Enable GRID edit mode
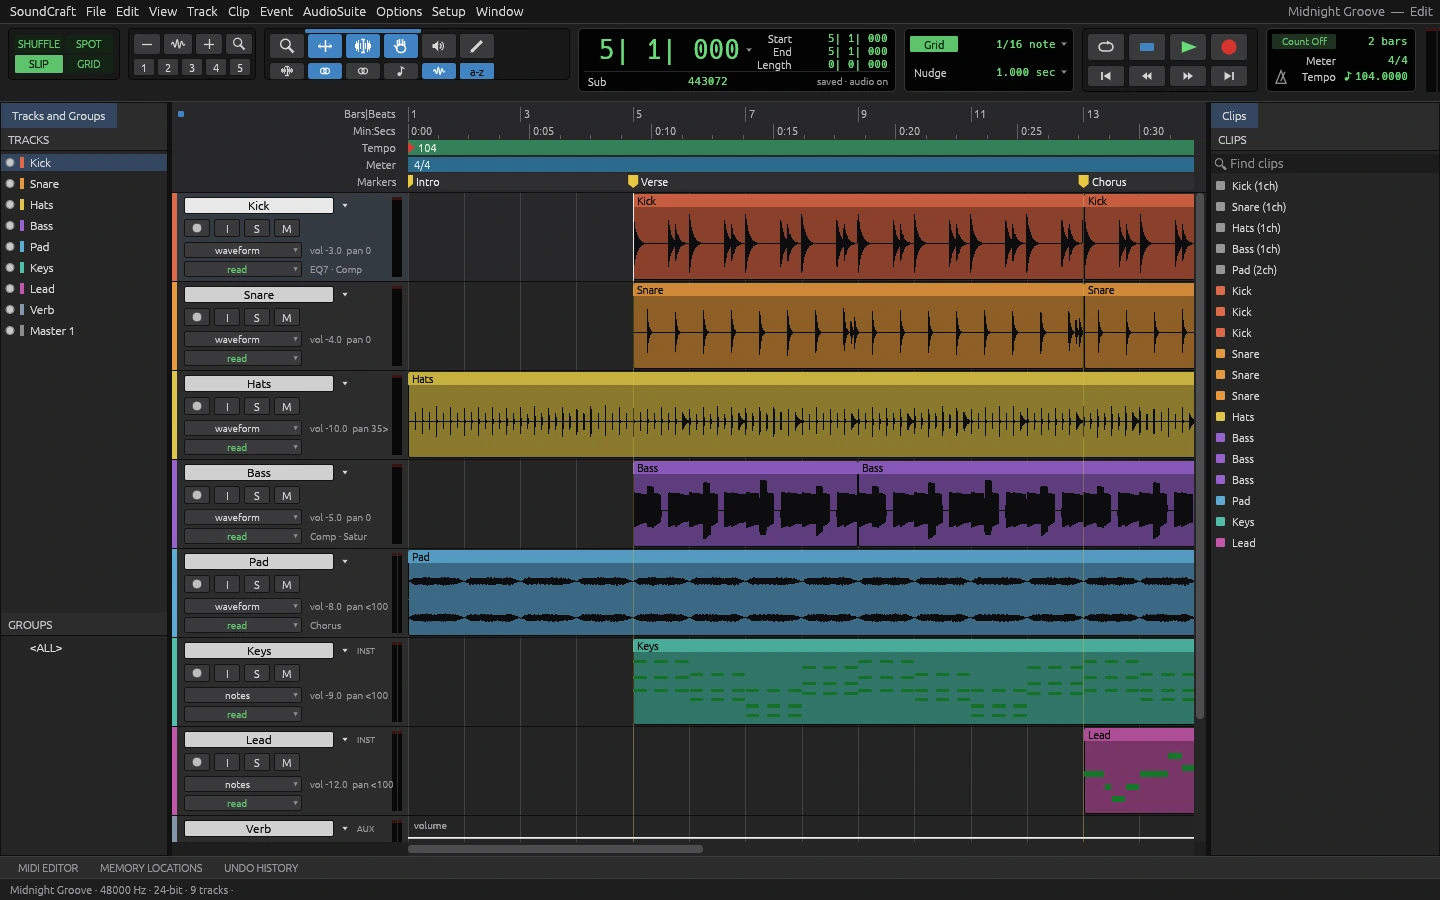Viewport: 1440px width, 900px height. [x=89, y=64]
